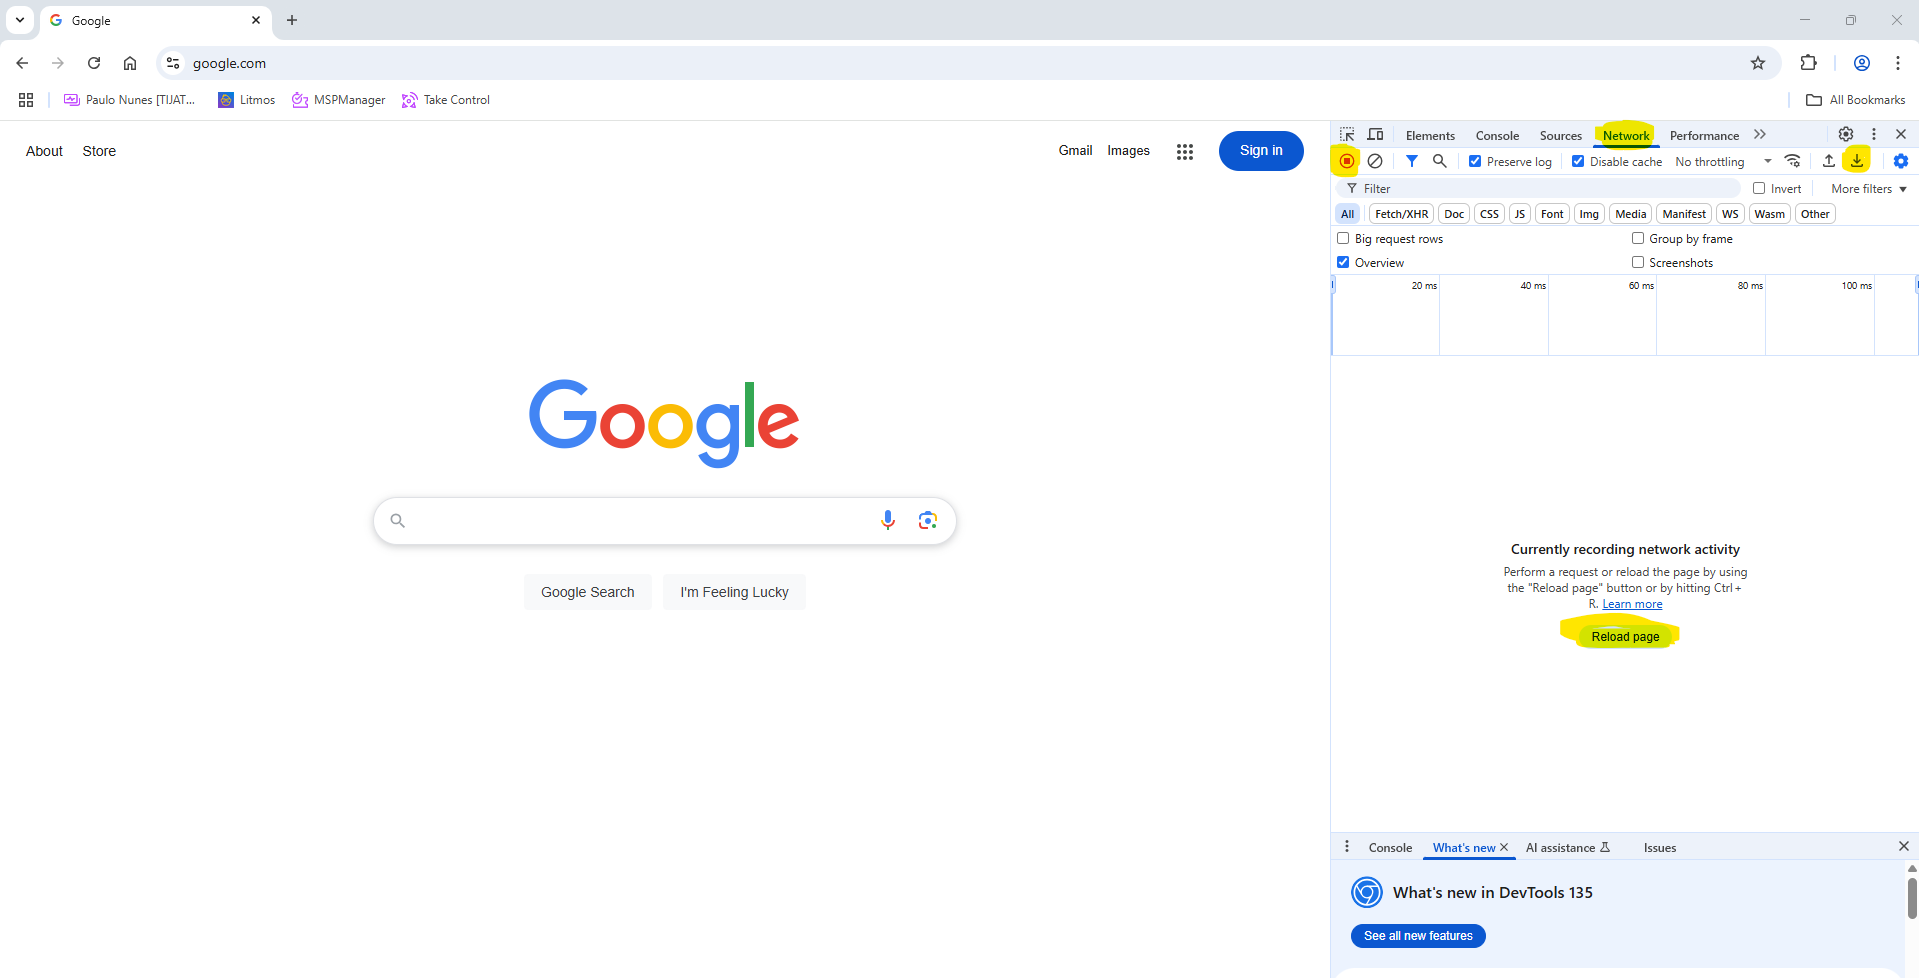This screenshot has height=978, width=1919.
Task: Open DevTools settings
Action: click(1845, 133)
